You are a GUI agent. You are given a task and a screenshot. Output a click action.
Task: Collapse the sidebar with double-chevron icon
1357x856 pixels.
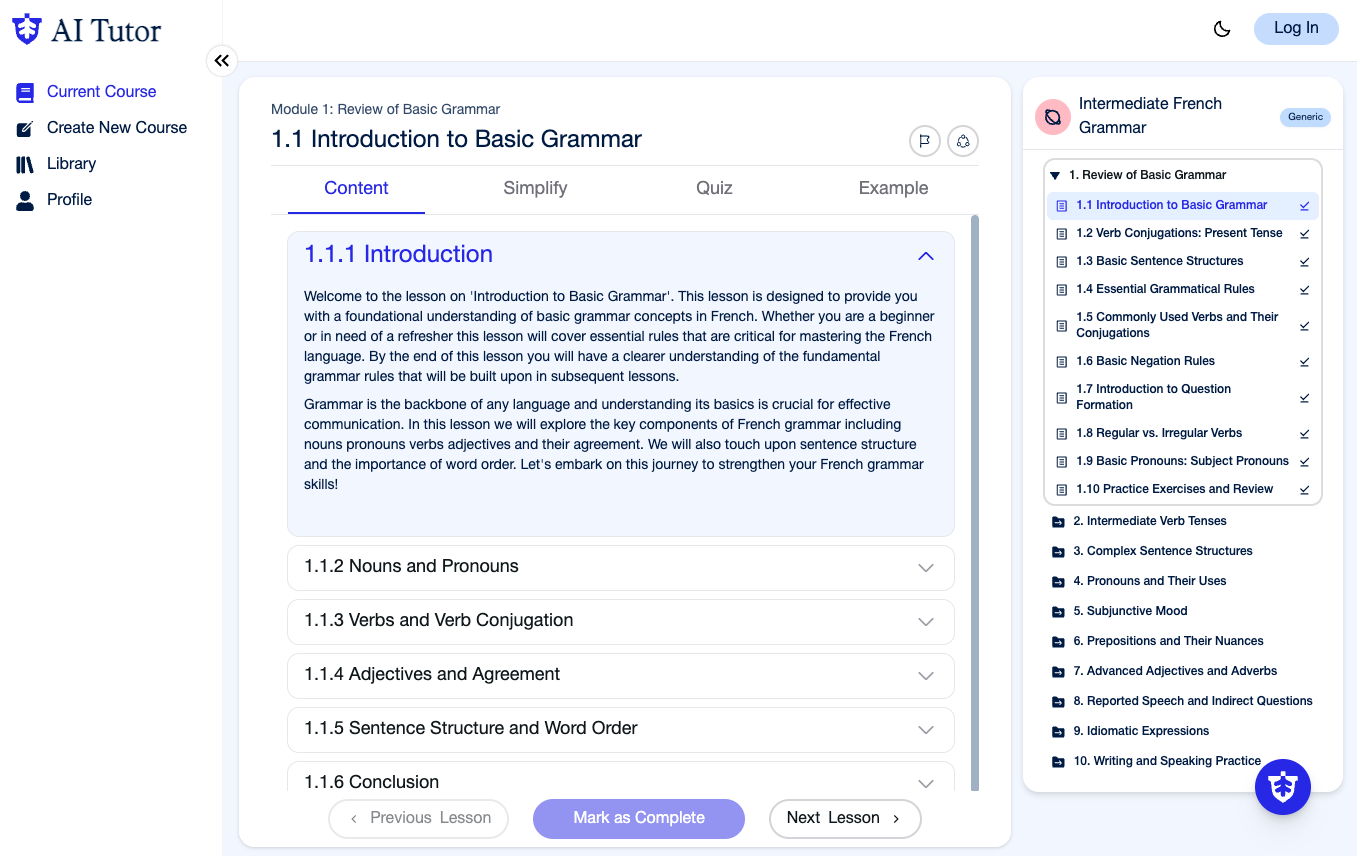(x=222, y=61)
